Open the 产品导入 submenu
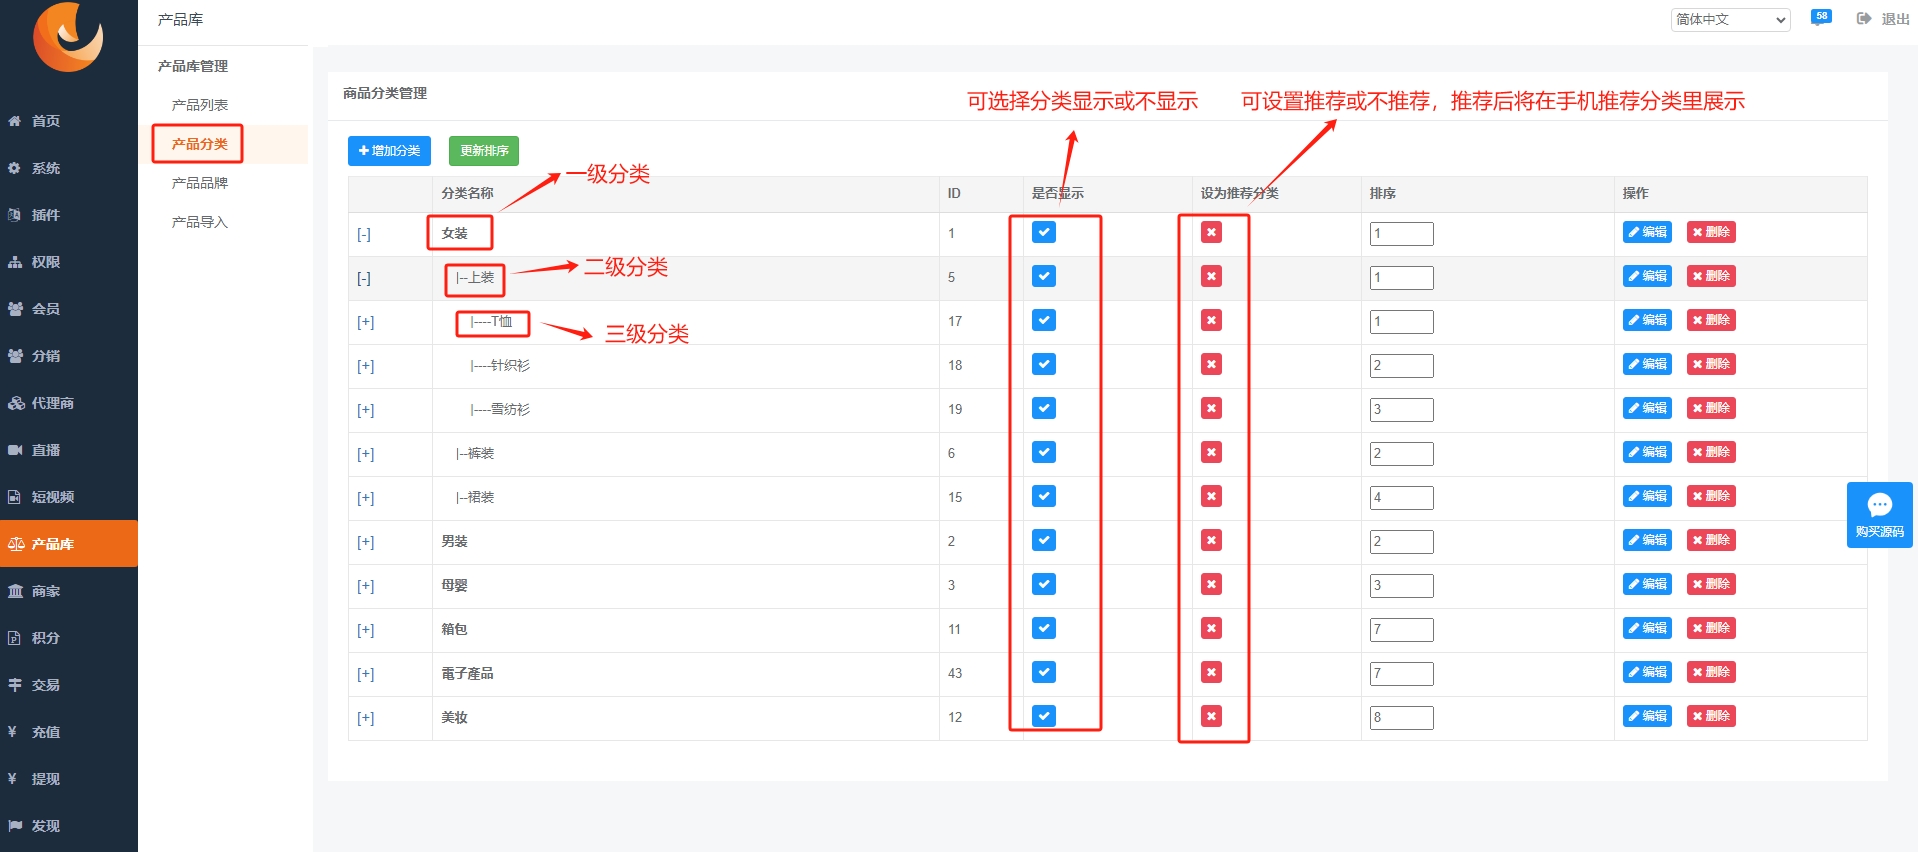 tap(199, 222)
